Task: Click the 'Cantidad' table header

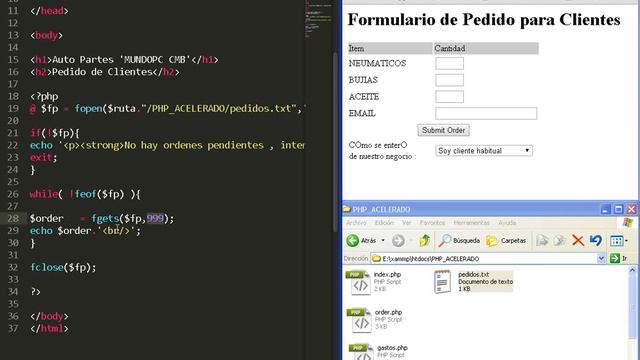Action: tap(450, 48)
